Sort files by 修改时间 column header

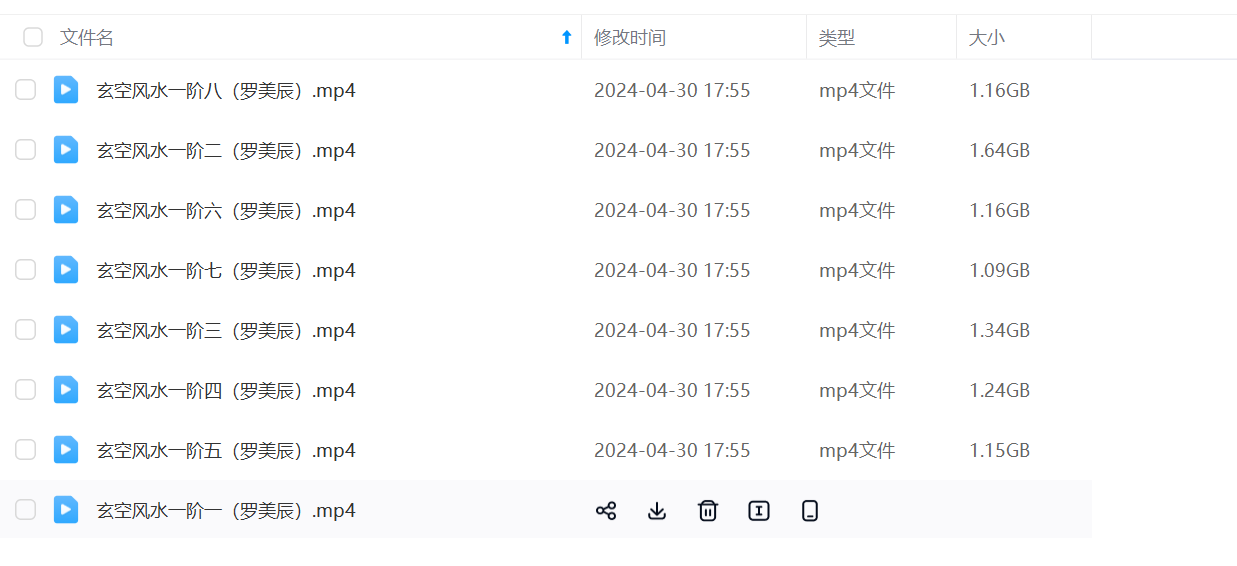tap(630, 38)
